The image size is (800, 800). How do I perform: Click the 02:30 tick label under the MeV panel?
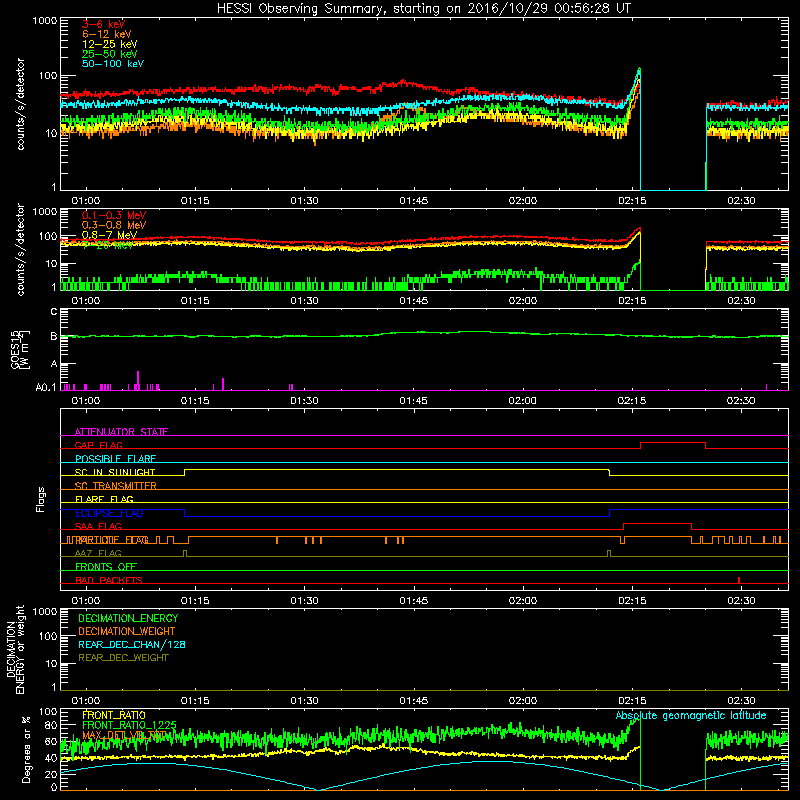coord(741,301)
